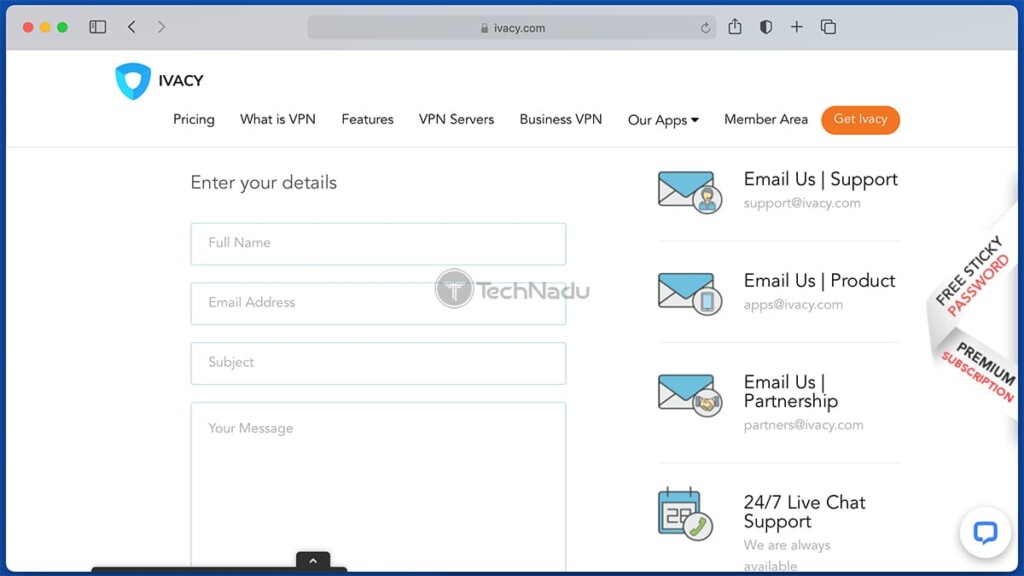Image resolution: width=1024 pixels, height=576 pixels.
Task: Click the Ivacy shield logo
Action: click(x=133, y=81)
